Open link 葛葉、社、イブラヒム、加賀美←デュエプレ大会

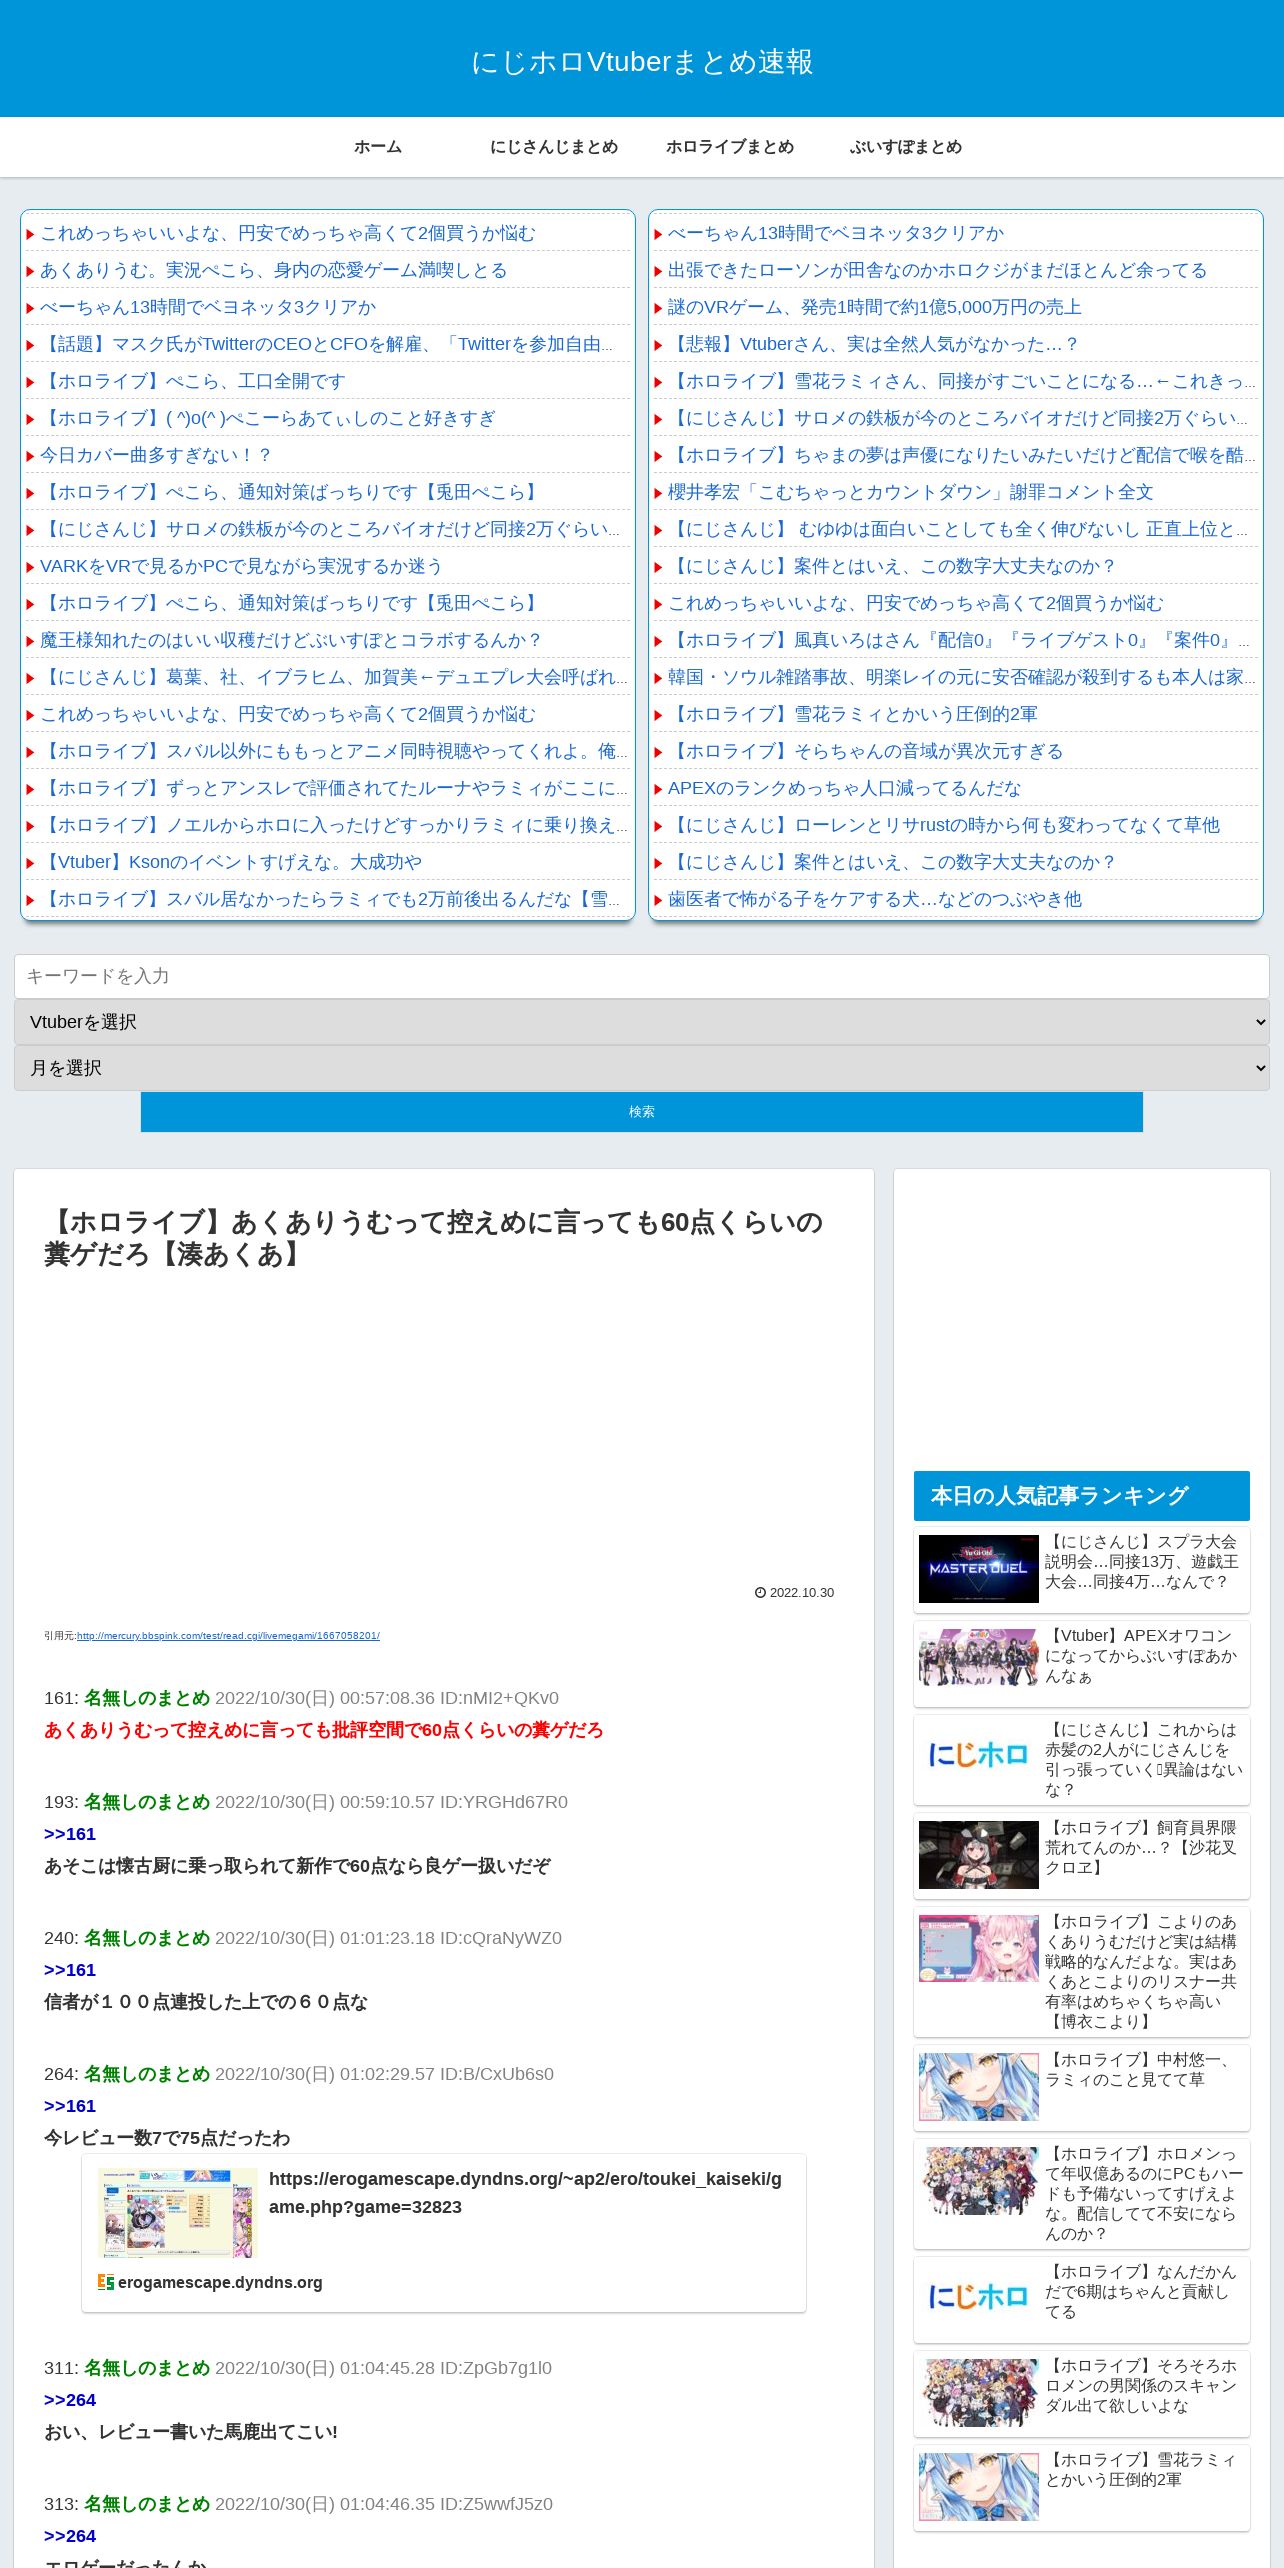pos(334,677)
